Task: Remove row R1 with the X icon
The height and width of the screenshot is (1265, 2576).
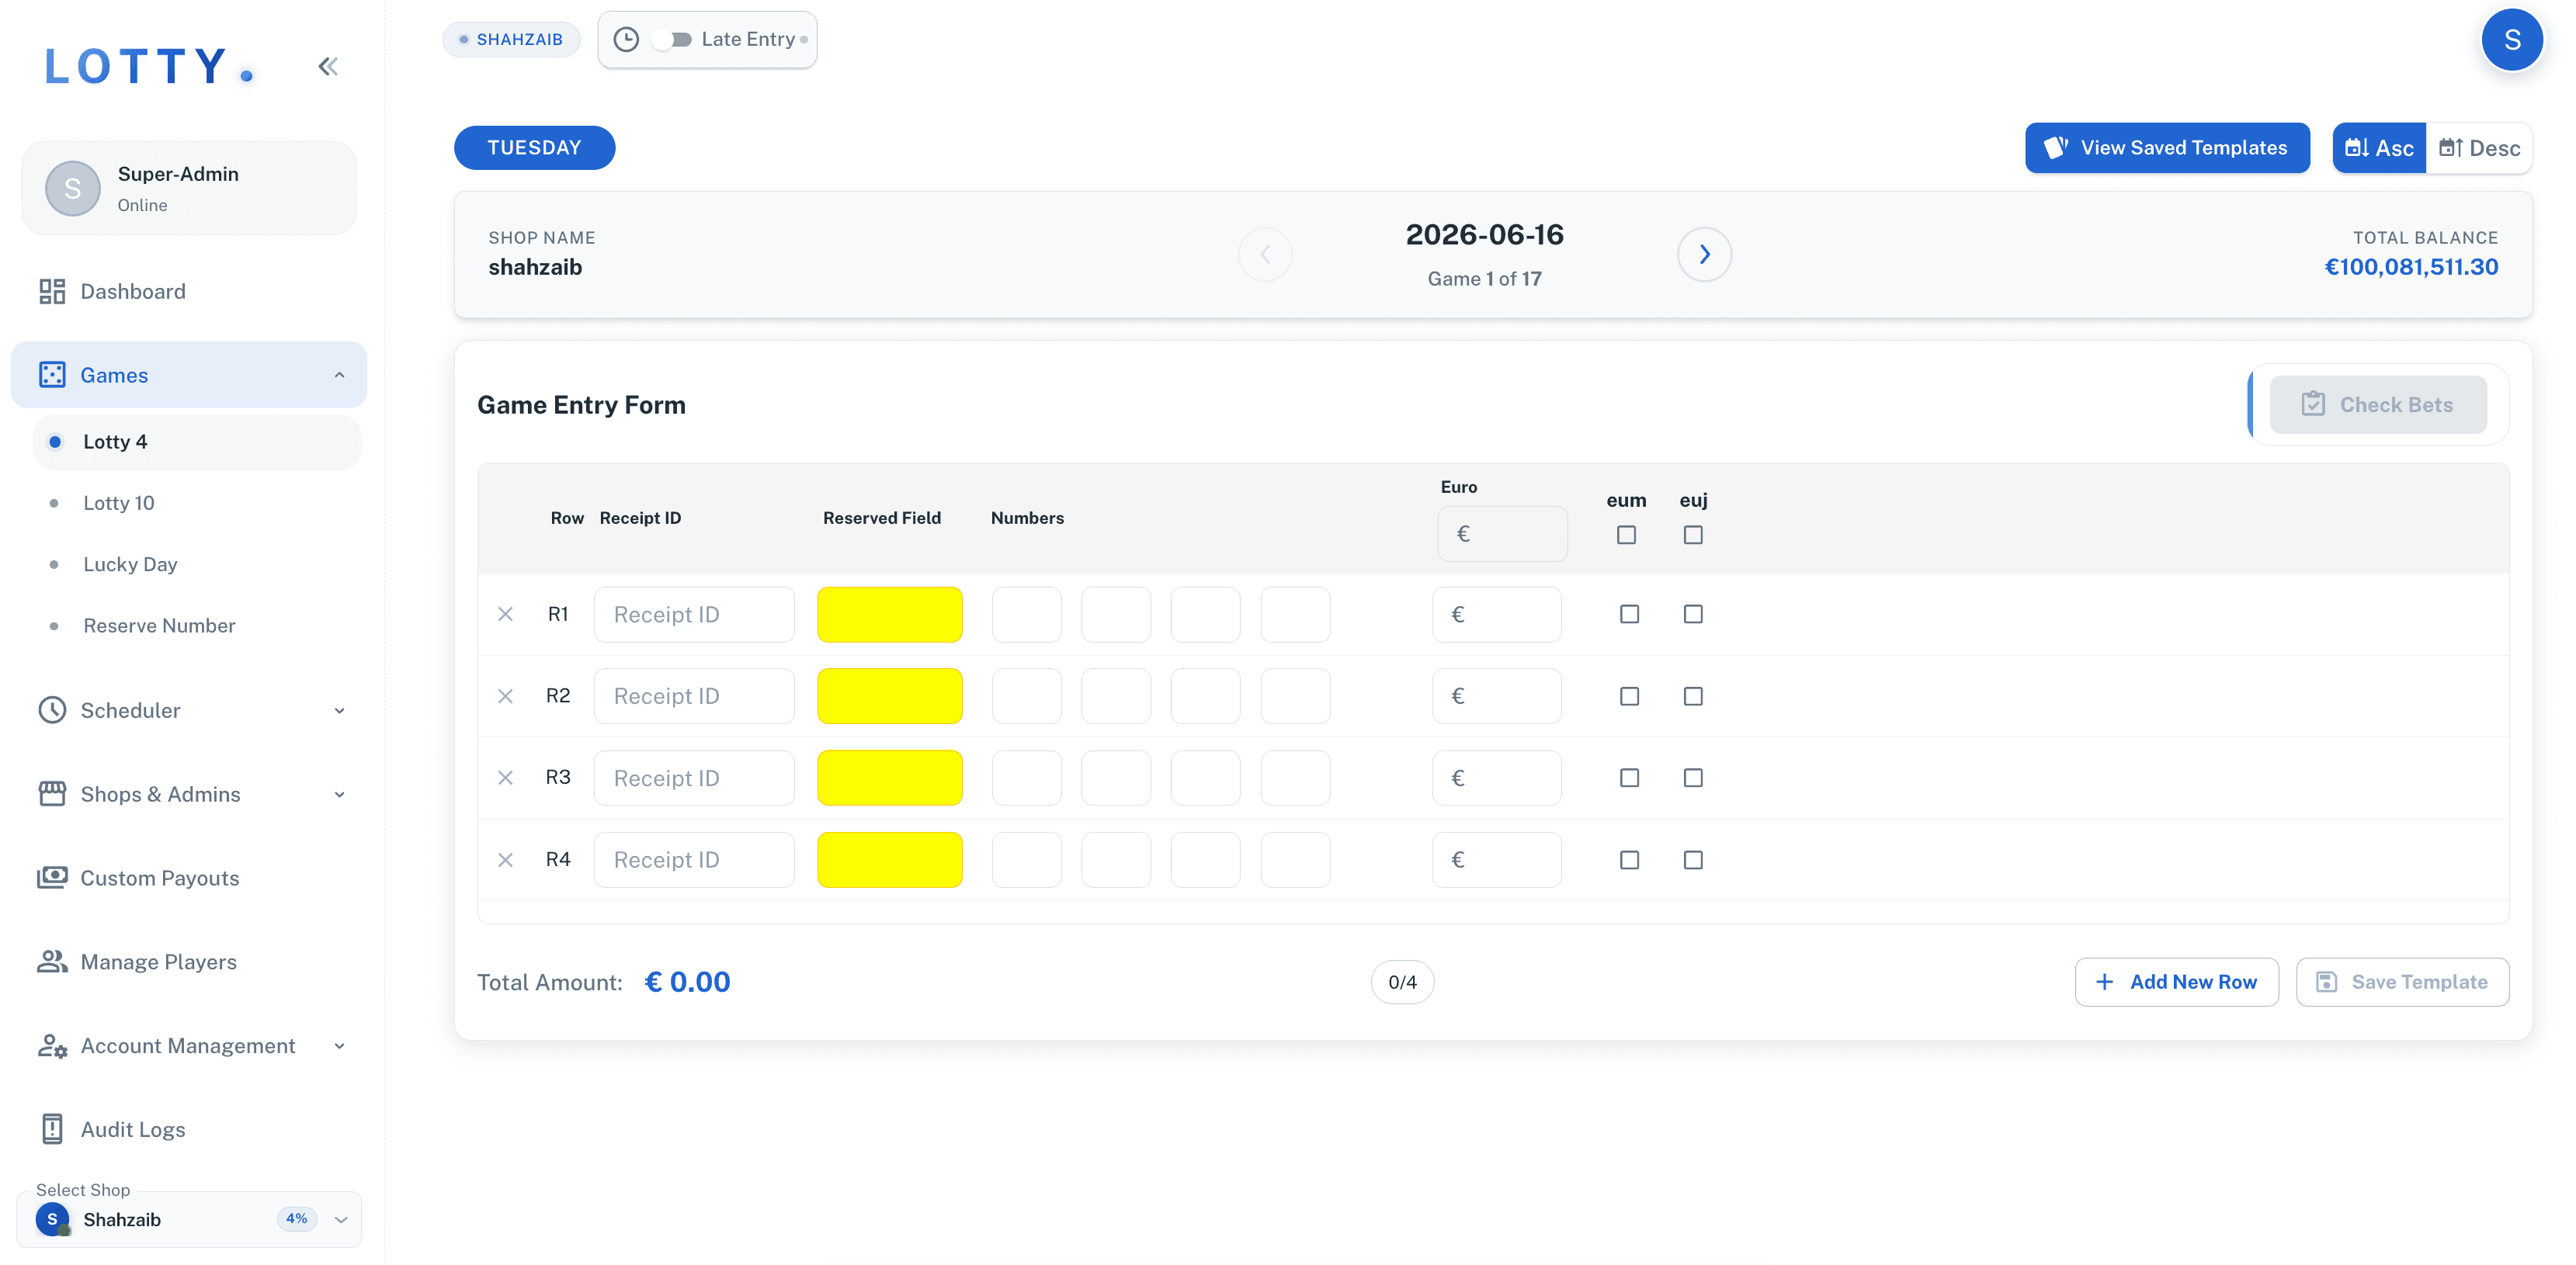Action: click(506, 614)
